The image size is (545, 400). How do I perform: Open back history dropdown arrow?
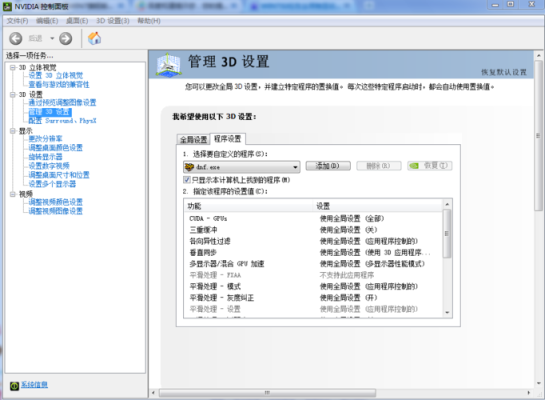point(52,38)
